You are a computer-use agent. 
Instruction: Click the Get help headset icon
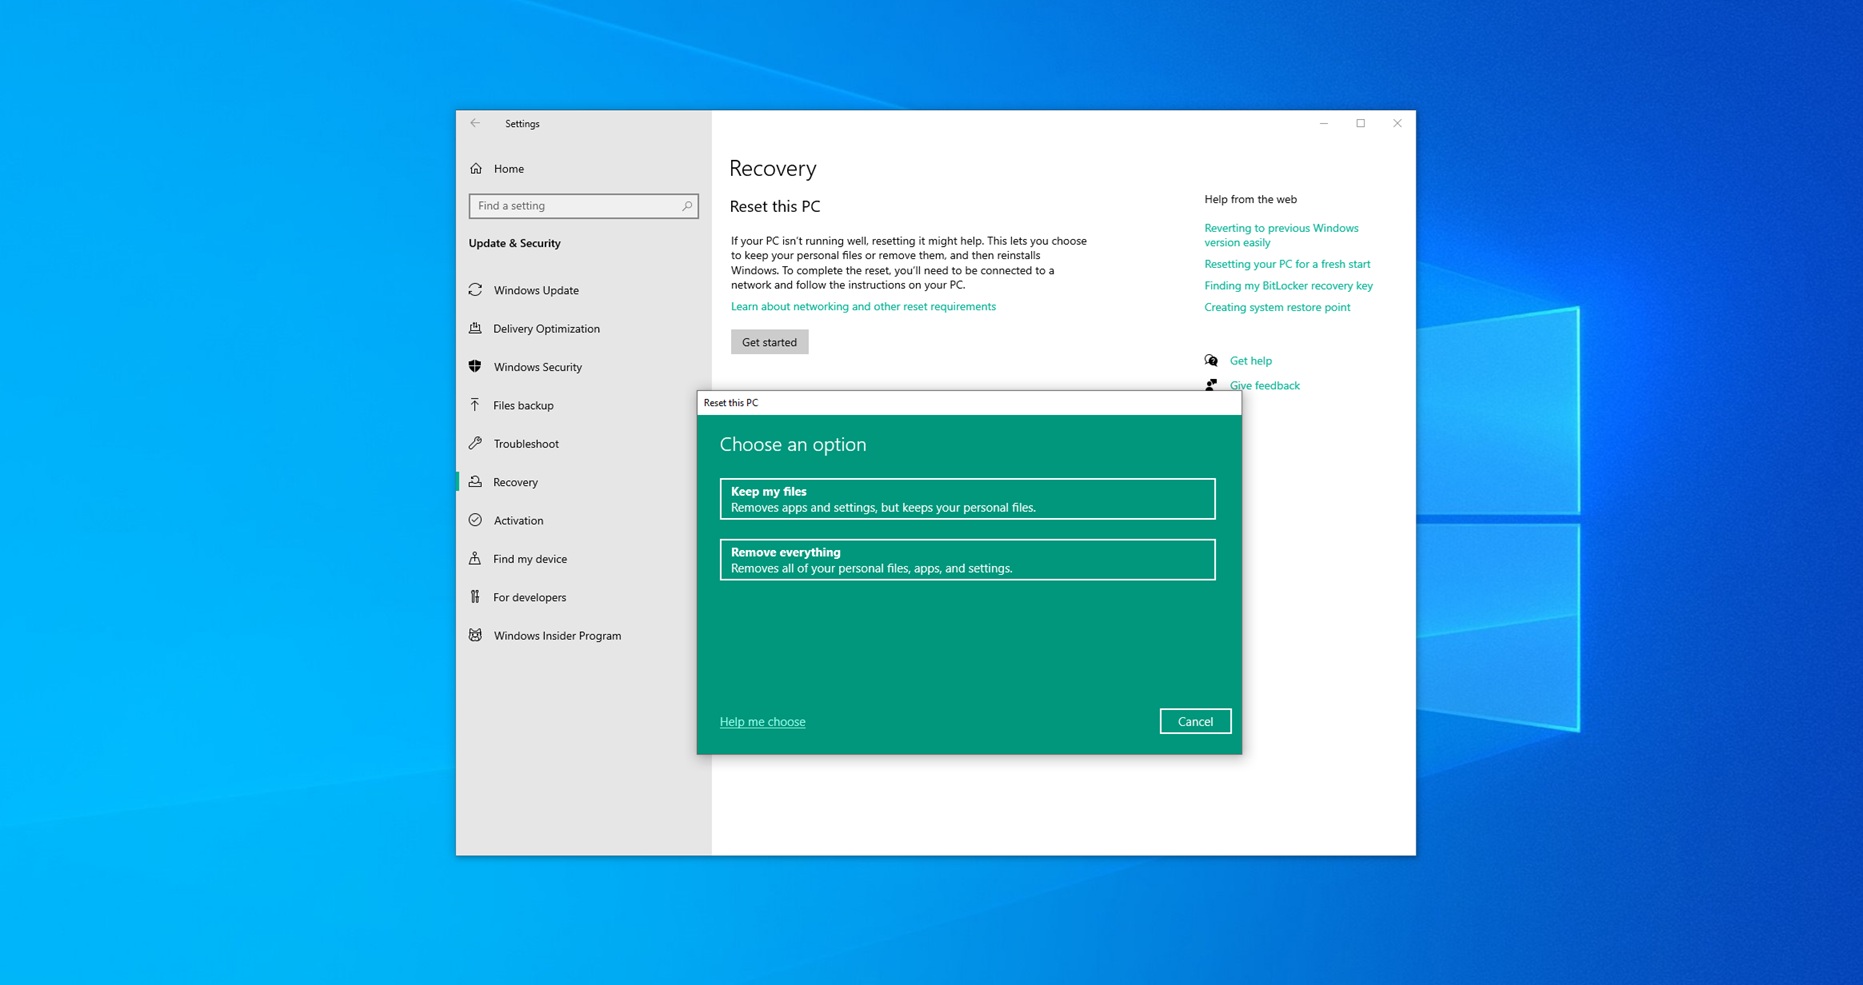1211,360
